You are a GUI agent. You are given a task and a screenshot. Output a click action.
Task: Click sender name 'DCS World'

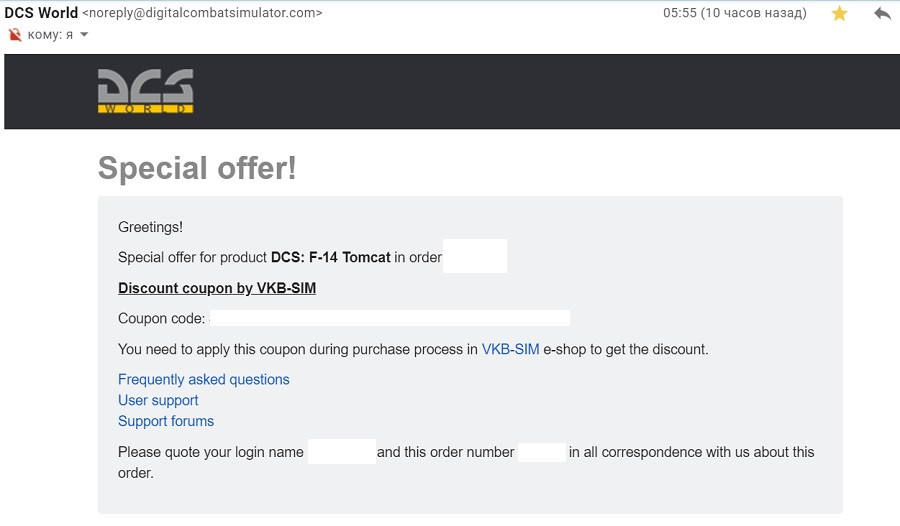41,13
